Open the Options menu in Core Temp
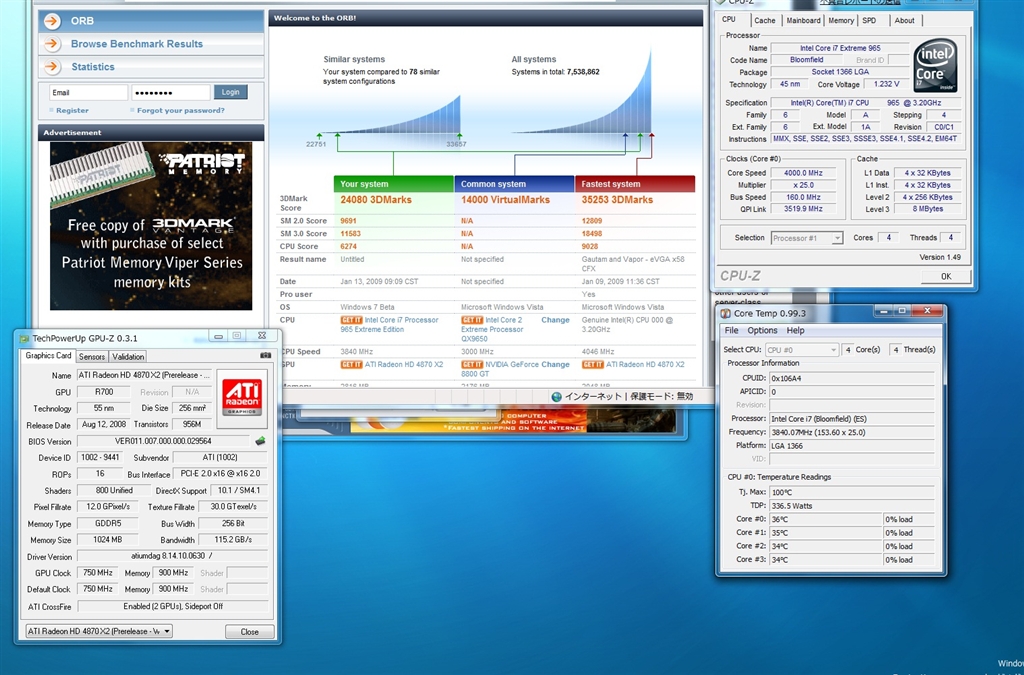Image resolution: width=1024 pixels, height=675 pixels. [x=762, y=330]
